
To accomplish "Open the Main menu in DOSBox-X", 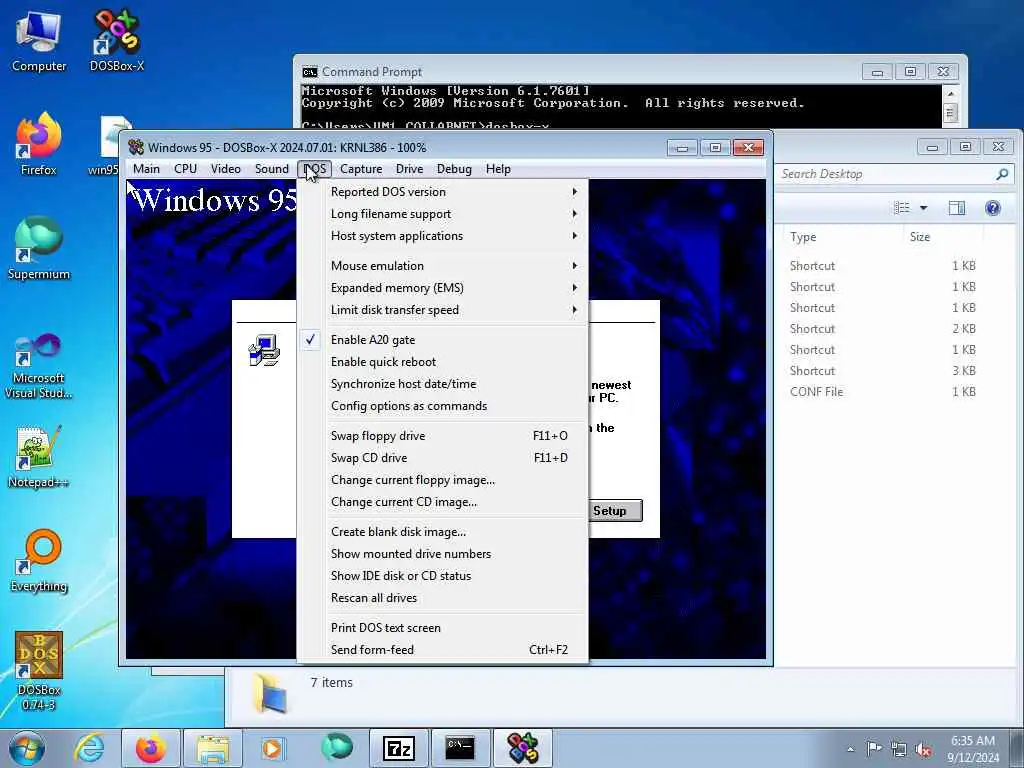I will pyautogui.click(x=146, y=169).
